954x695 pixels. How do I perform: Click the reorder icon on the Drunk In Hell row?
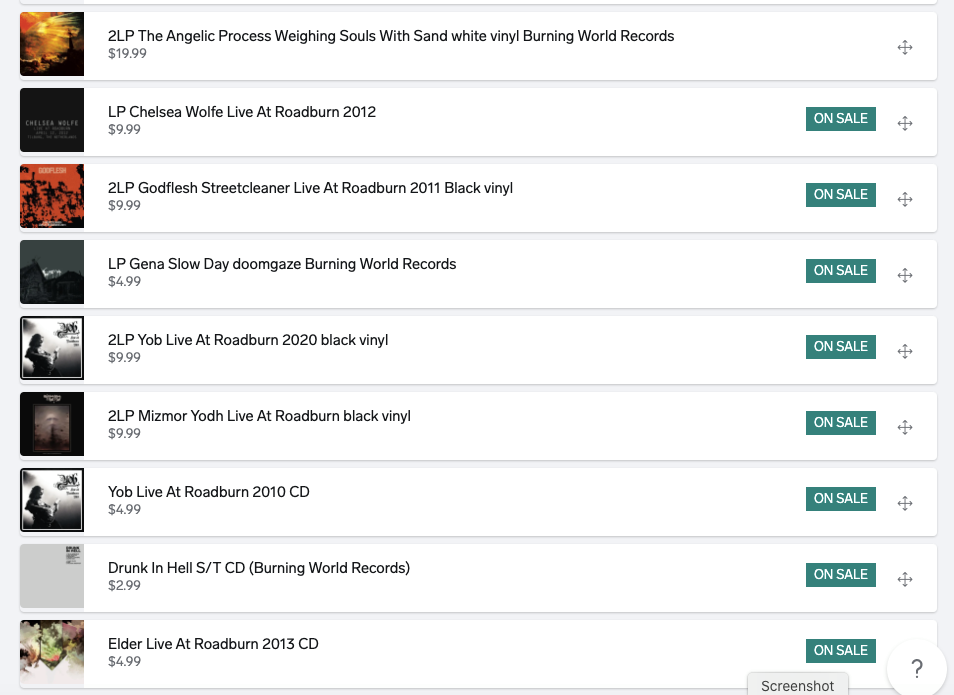coord(905,579)
